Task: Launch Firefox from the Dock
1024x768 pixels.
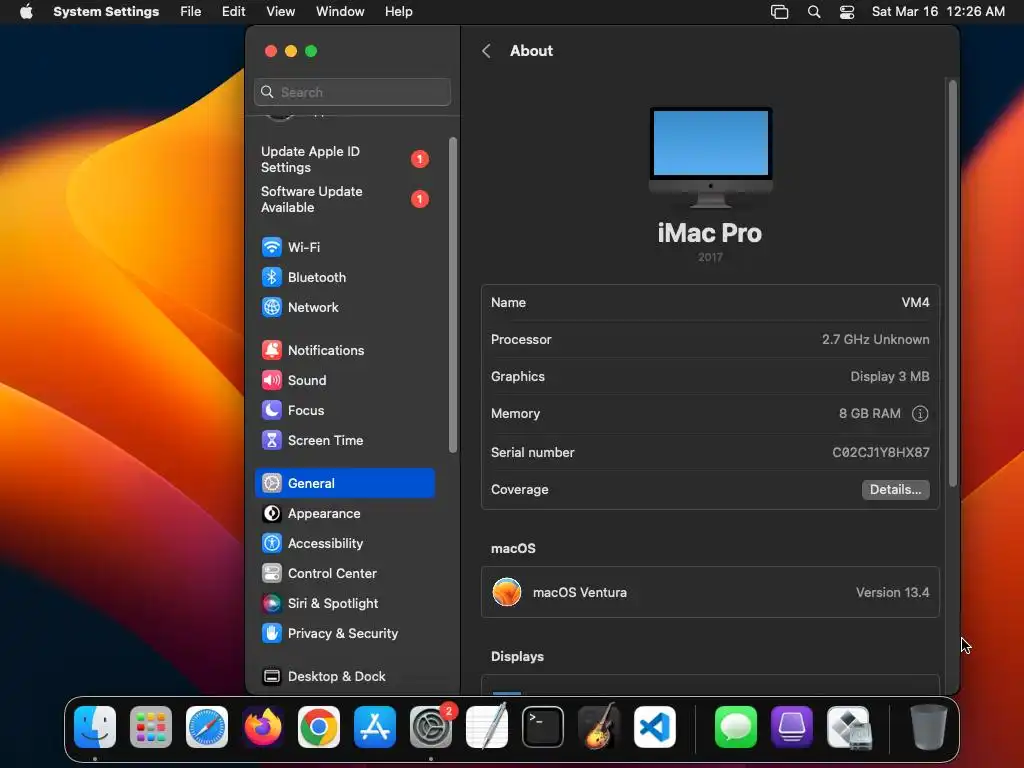Action: (x=263, y=727)
